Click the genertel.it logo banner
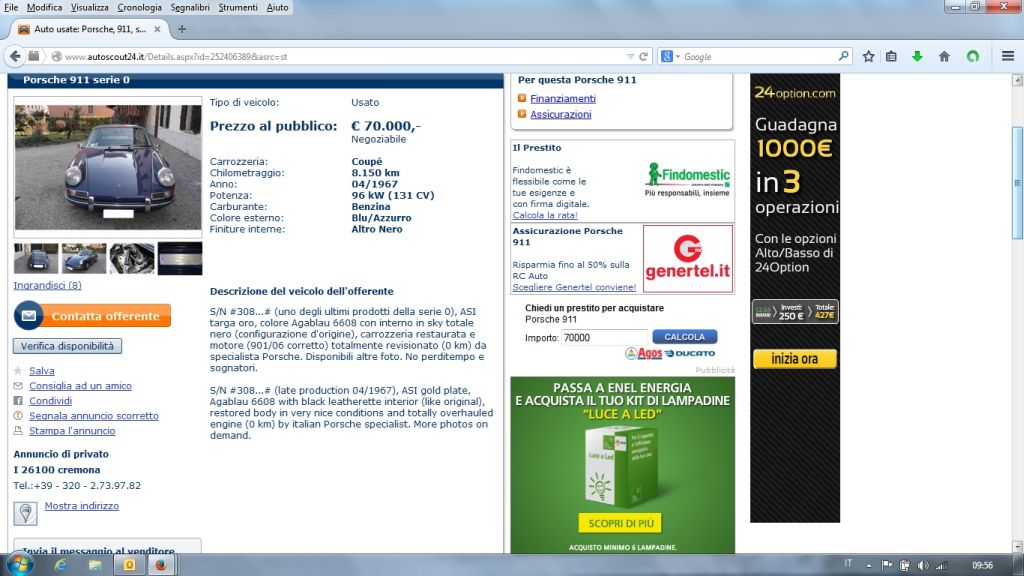The width and height of the screenshot is (1024, 576). coord(688,259)
